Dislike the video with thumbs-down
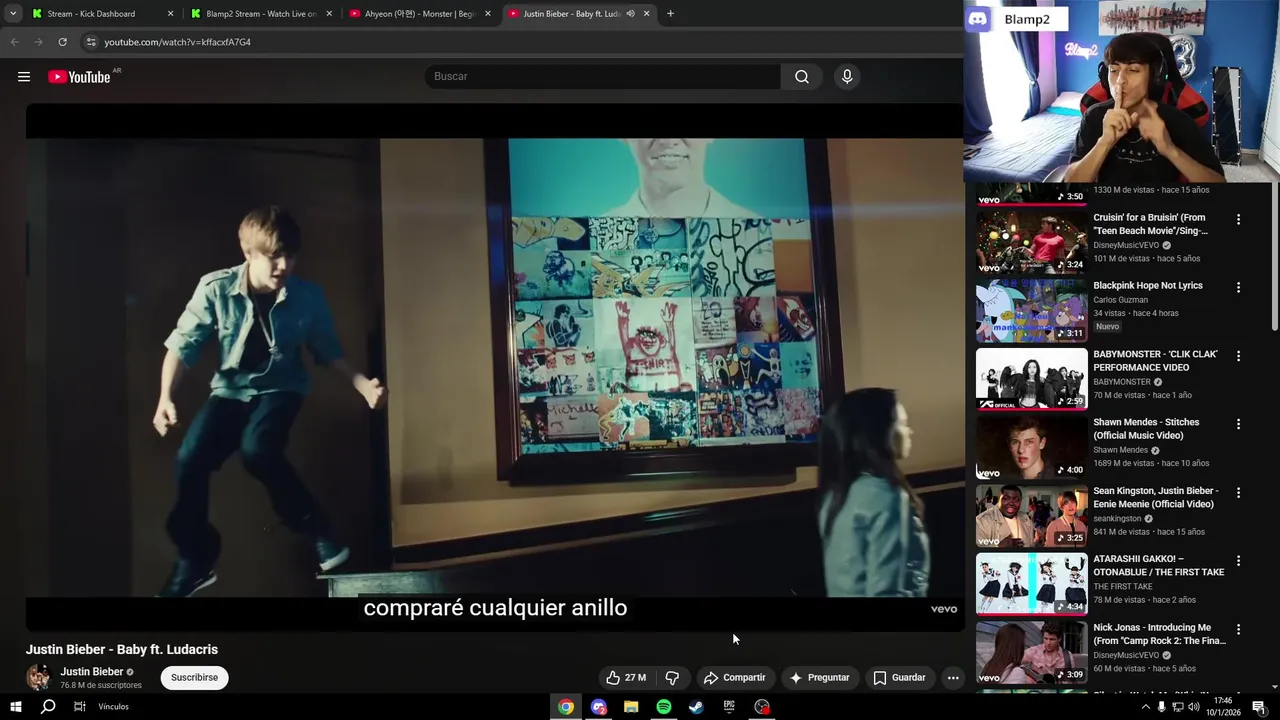This screenshot has width=1280, height=720. pyautogui.click(x=672, y=677)
